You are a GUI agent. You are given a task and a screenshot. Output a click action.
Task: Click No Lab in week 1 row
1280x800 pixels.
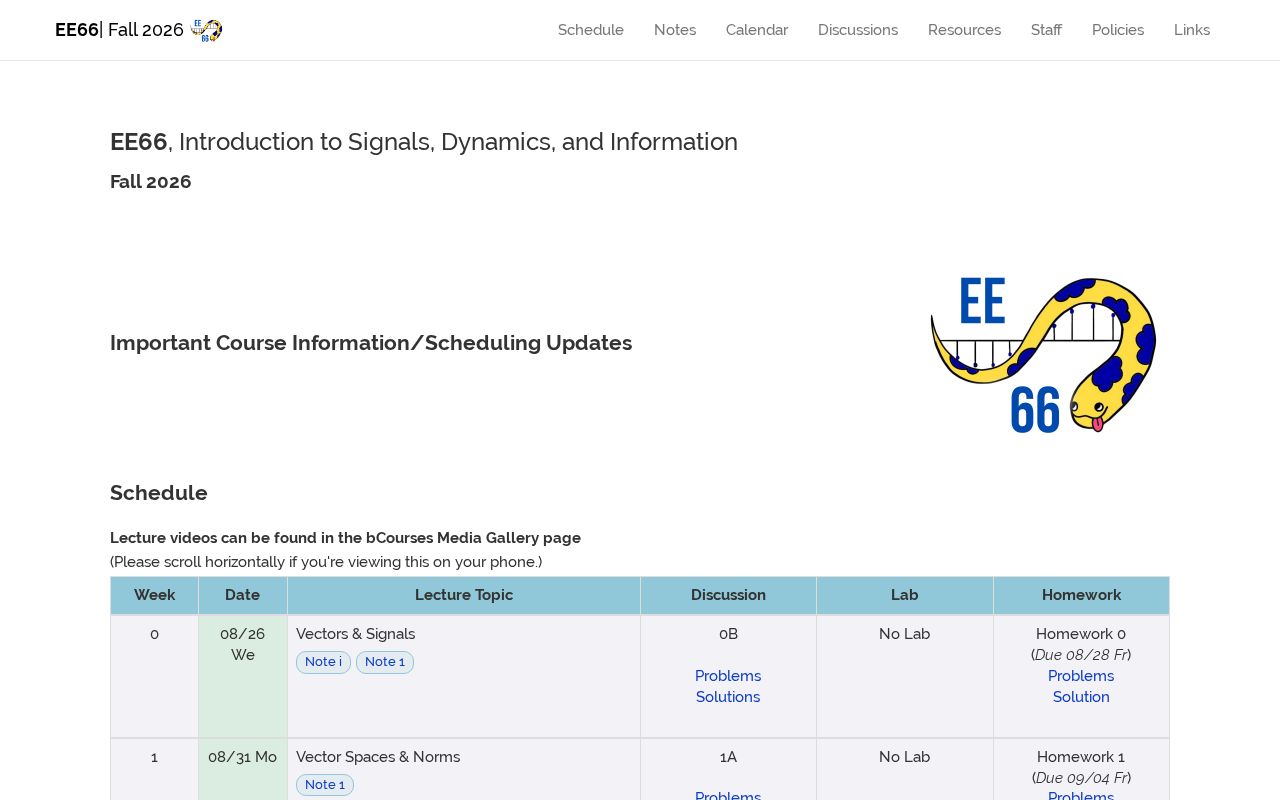[x=905, y=757]
